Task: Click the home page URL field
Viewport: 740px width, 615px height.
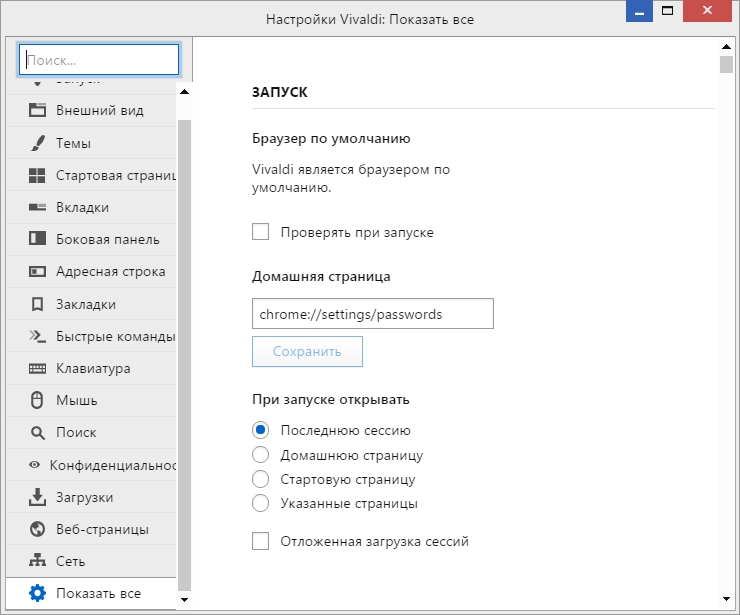Action: [x=373, y=313]
